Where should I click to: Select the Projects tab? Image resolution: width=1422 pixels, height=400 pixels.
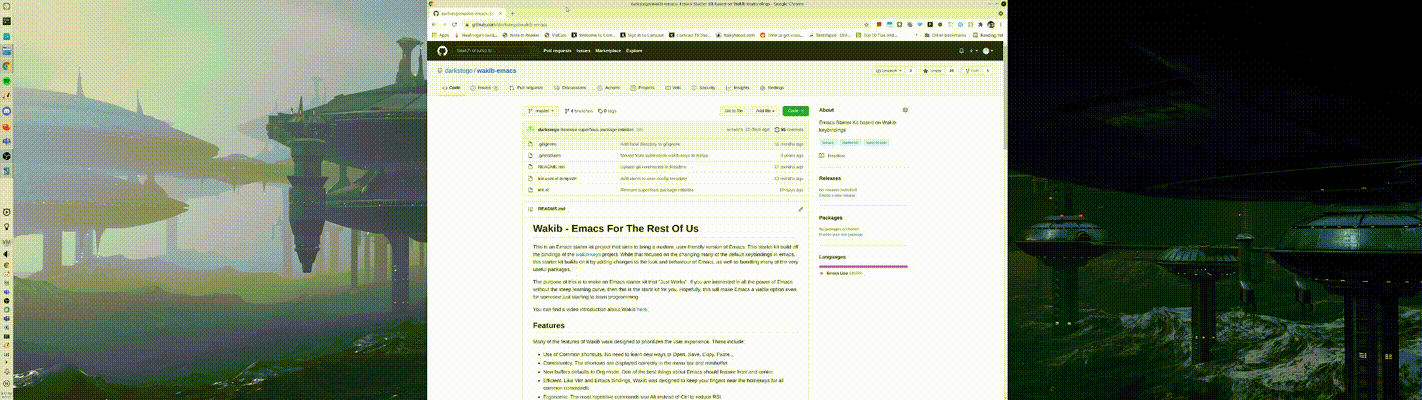(x=642, y=87)
